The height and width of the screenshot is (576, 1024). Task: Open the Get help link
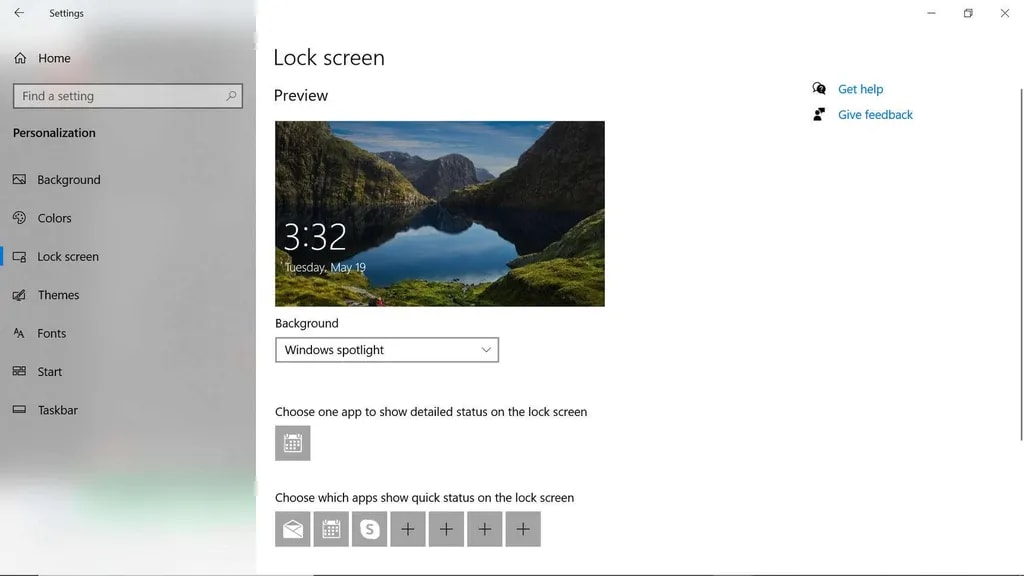(x=860, y=89)
